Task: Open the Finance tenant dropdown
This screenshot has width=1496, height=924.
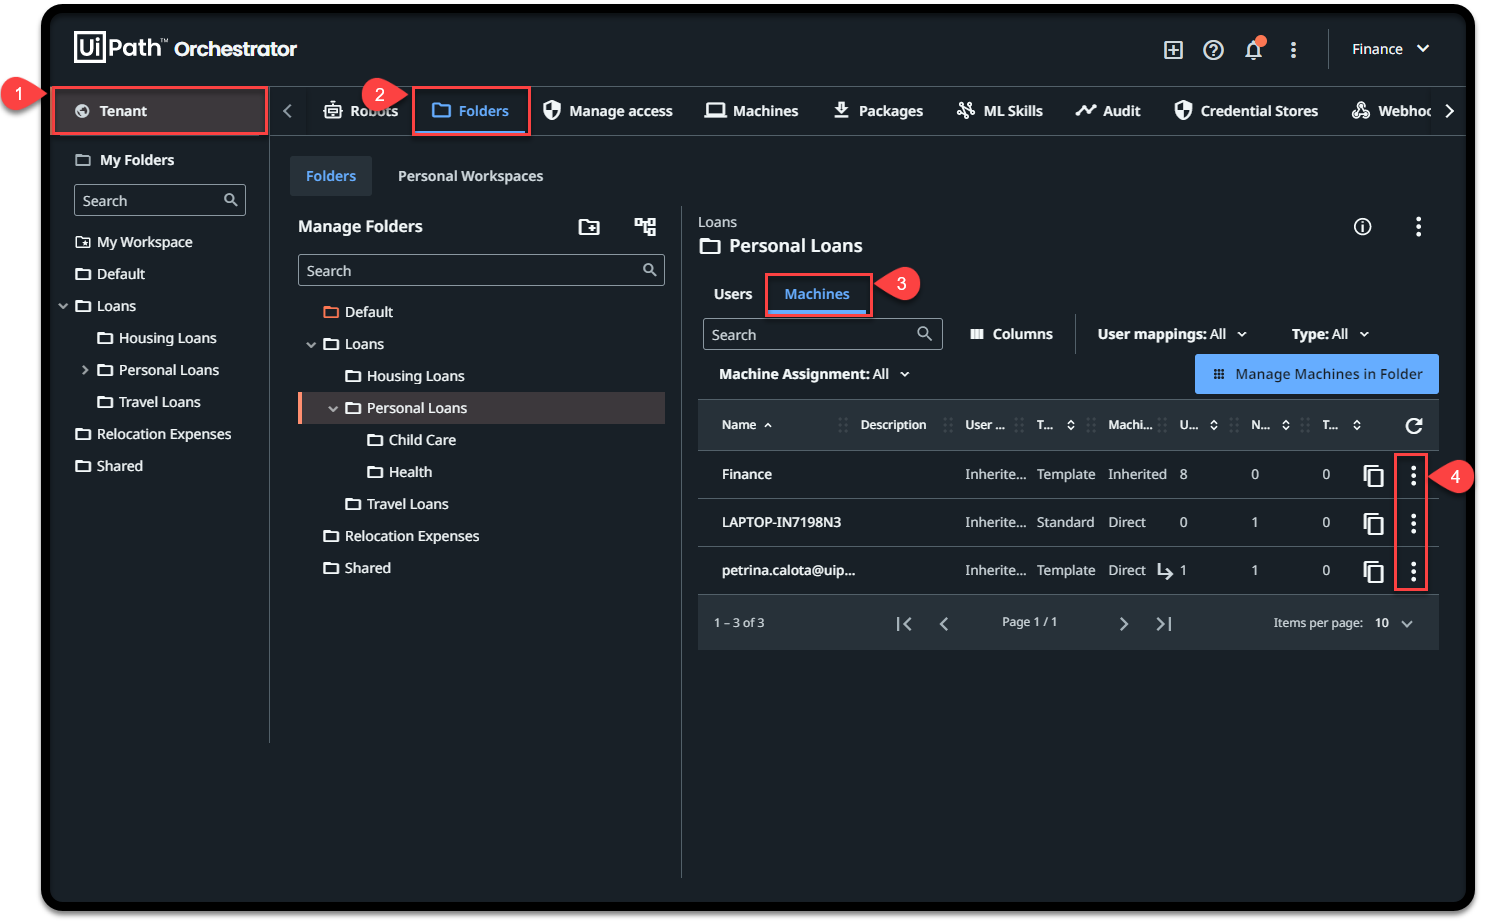Action: tap(1390, 49)
